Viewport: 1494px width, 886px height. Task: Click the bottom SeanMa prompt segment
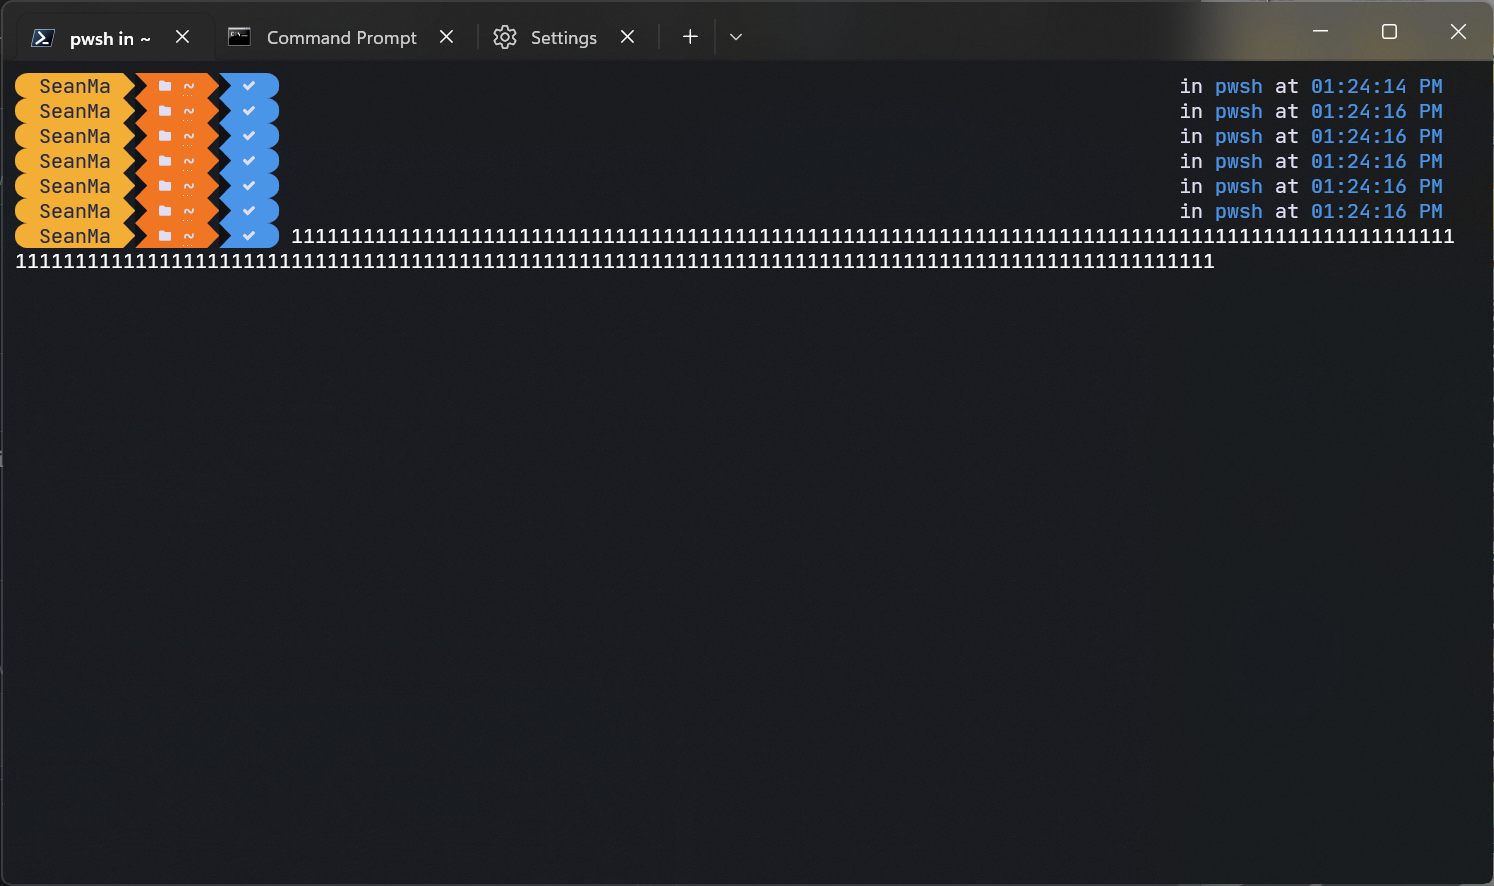[74, 235]
